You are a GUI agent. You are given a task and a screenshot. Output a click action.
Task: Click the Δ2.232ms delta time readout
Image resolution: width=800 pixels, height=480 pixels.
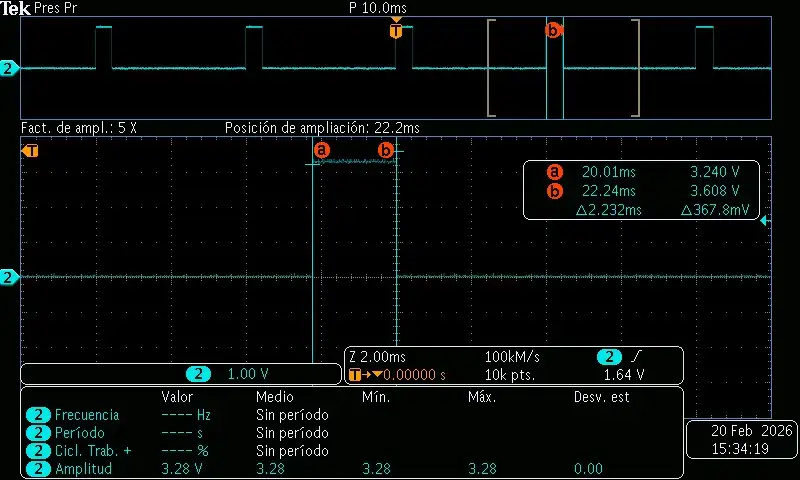[x=608, y=210]
